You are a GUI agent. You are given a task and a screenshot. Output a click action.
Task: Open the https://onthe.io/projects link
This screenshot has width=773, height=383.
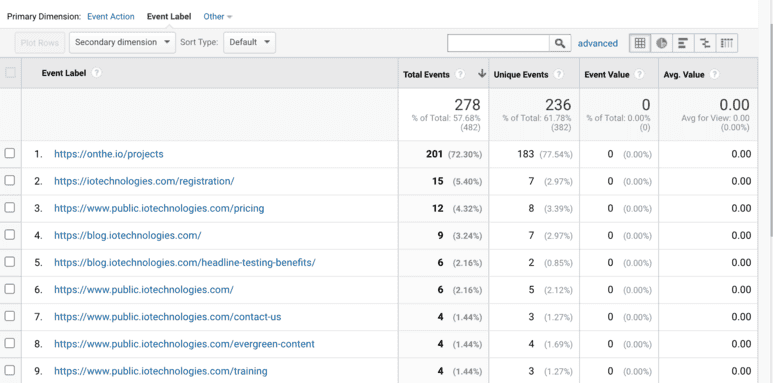[x=108, y=154]
